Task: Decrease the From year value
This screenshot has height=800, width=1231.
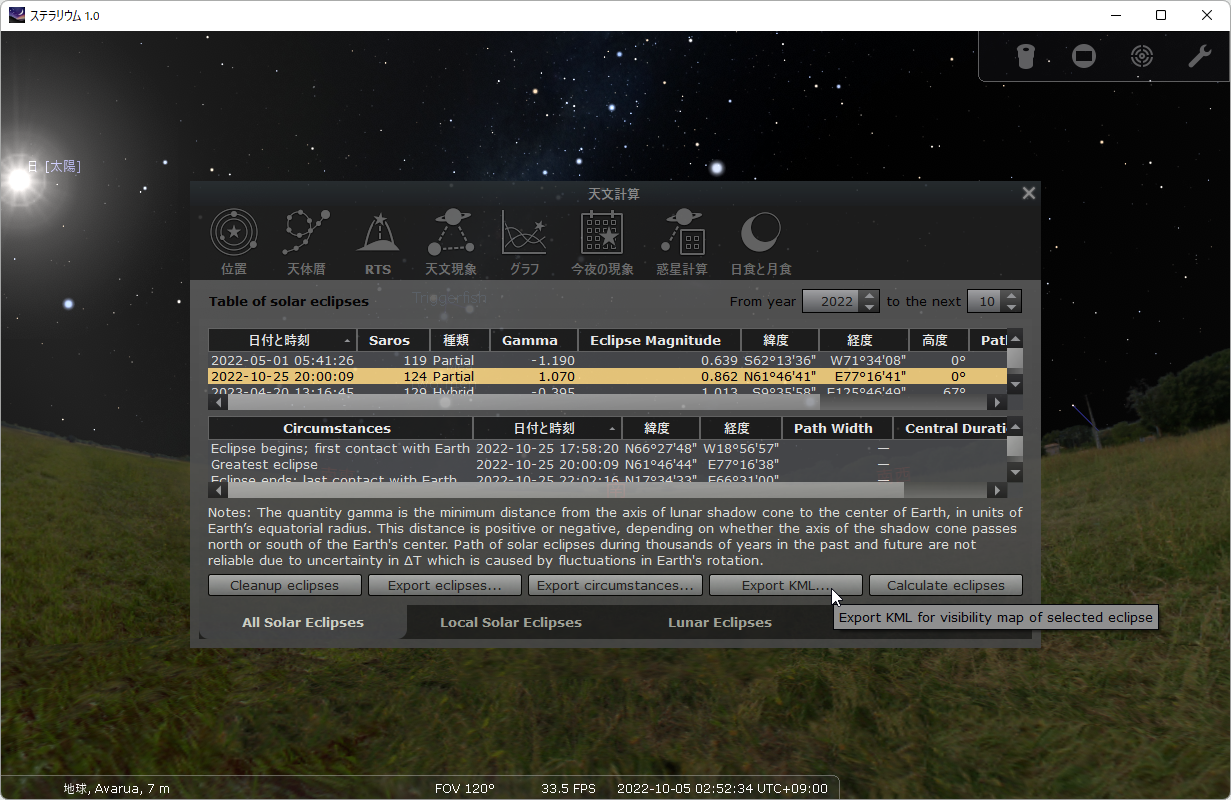Action: click(869, 307)
